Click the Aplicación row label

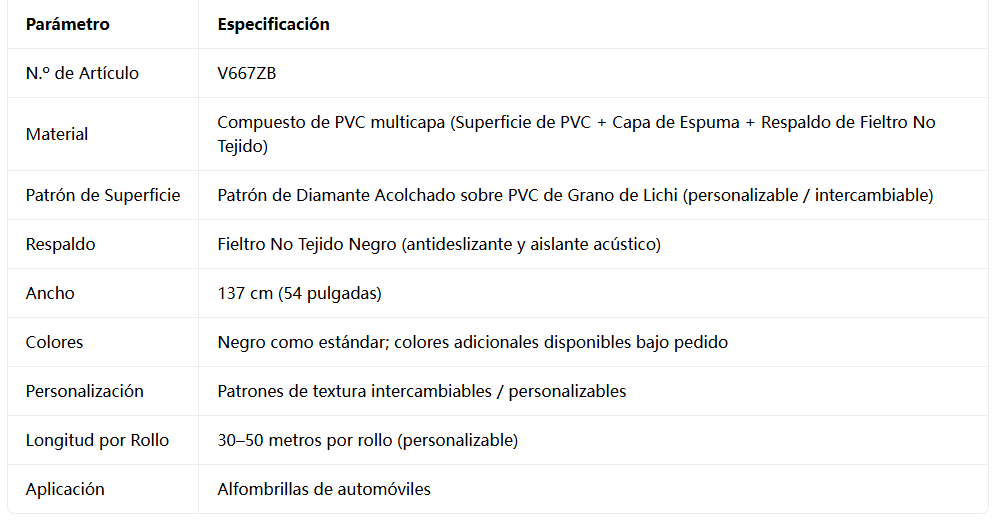(x=65, y=489)
